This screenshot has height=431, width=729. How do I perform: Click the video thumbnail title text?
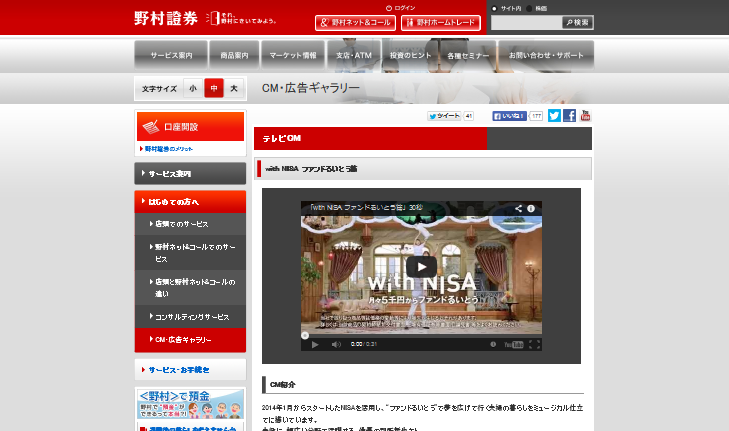tap(365, 207)
